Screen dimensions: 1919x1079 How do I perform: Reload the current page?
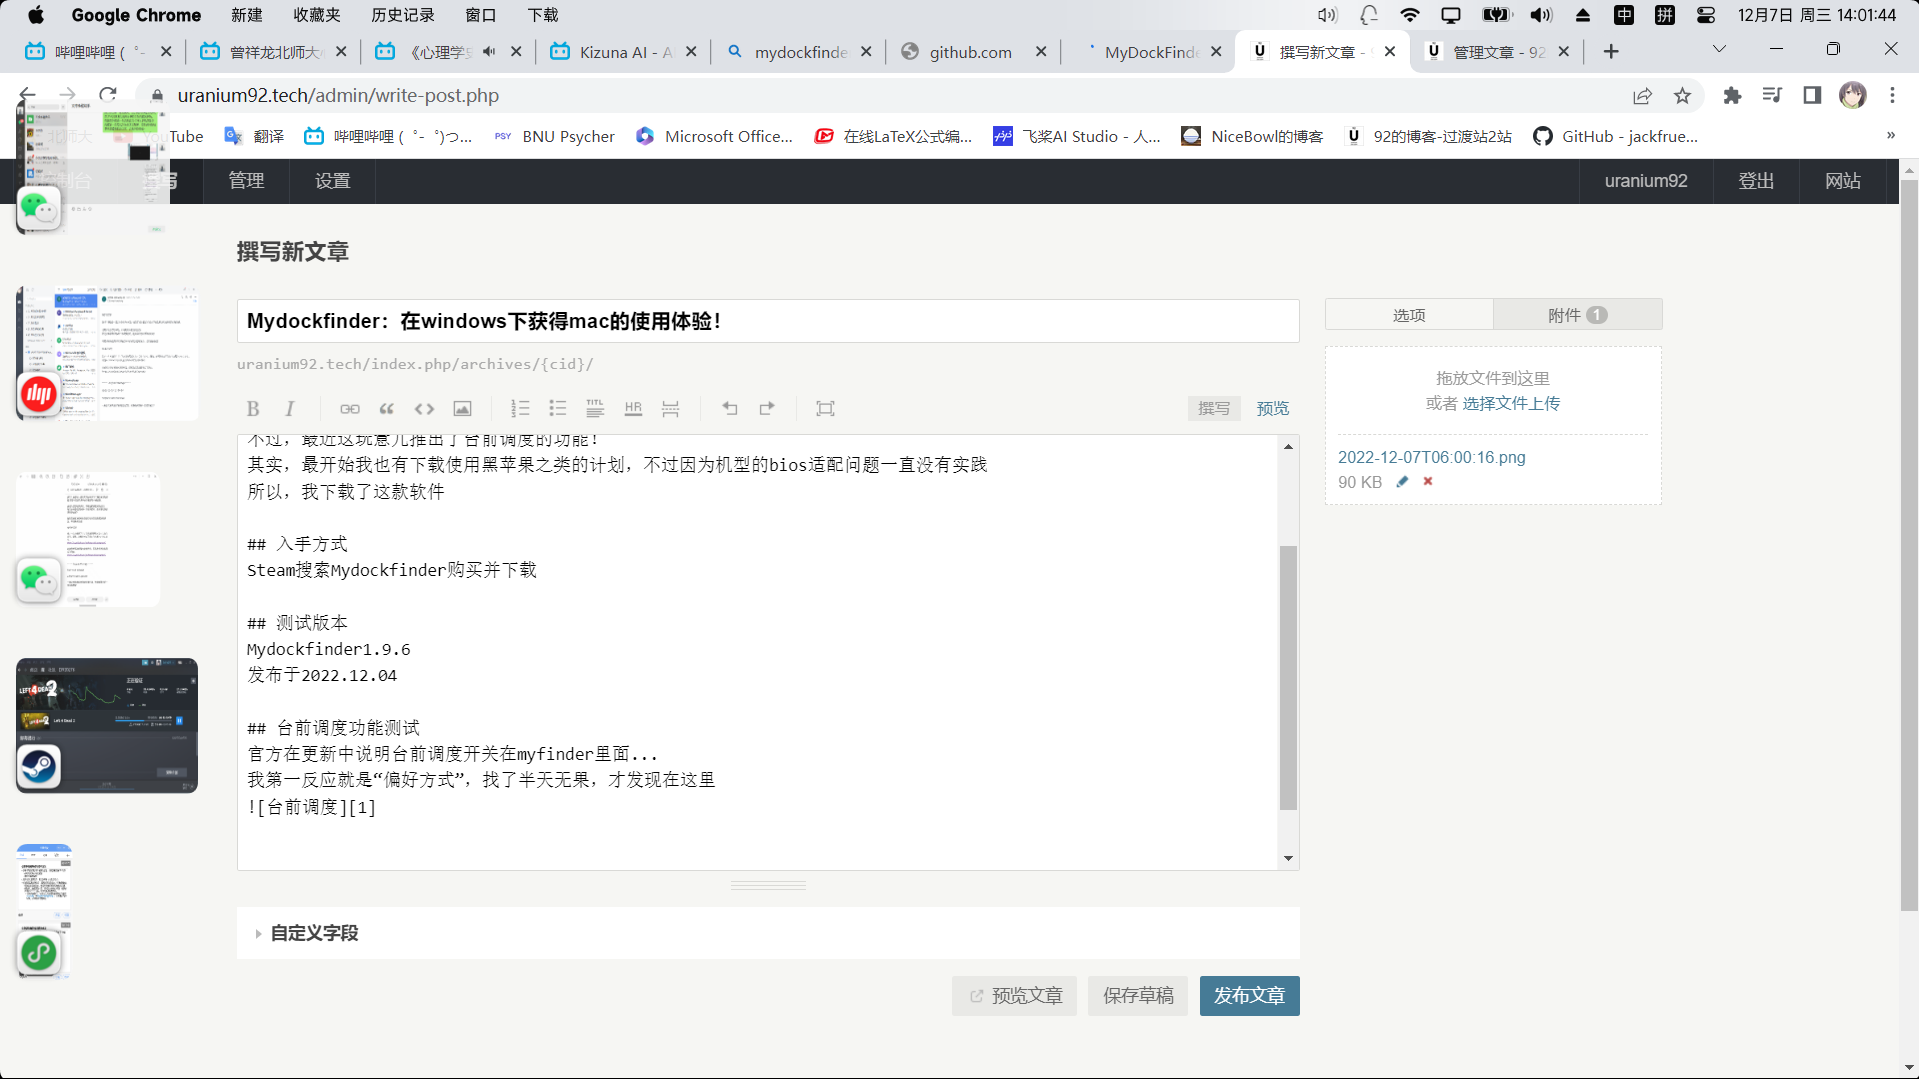click(108, 95)
